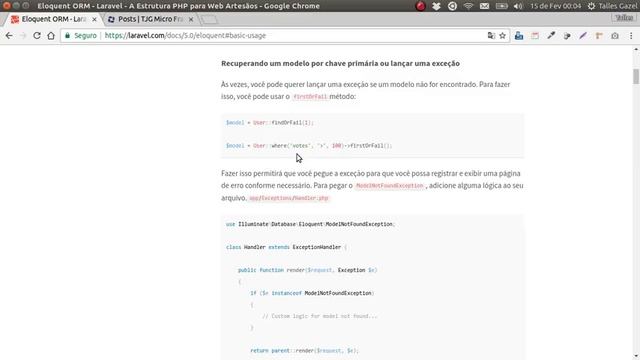Open the sound volume indicator
The height and width of the screenshot is (360, 640).
(518, 6)
